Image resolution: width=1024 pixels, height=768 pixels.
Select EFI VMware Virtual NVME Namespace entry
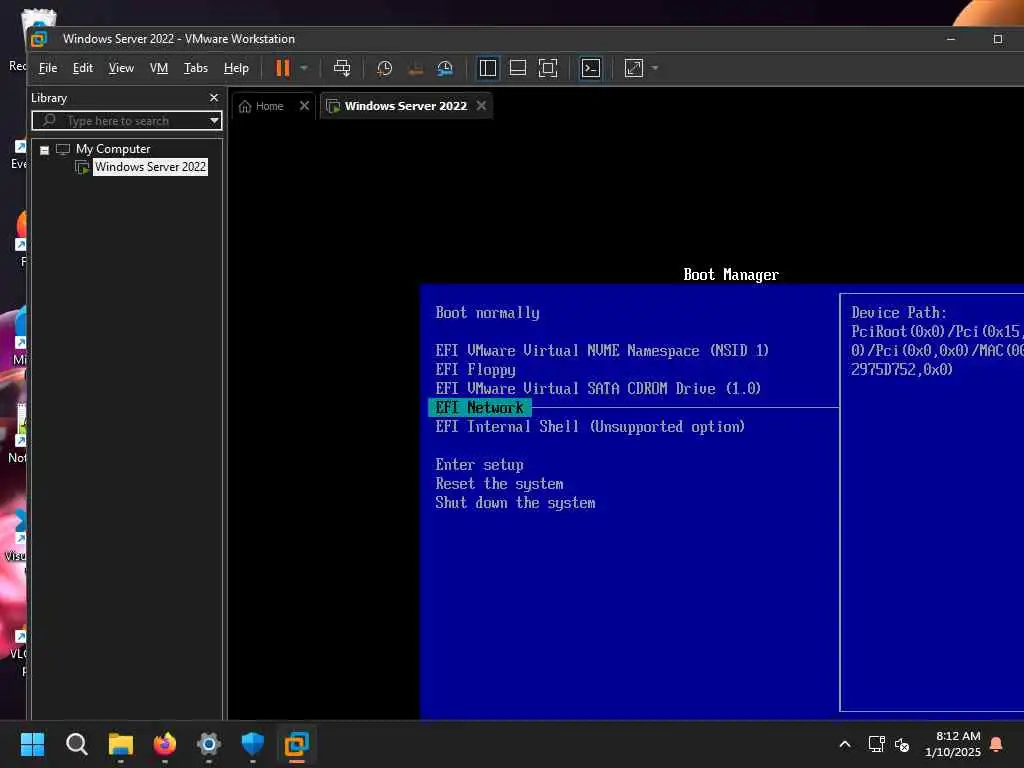click(602, 351)
